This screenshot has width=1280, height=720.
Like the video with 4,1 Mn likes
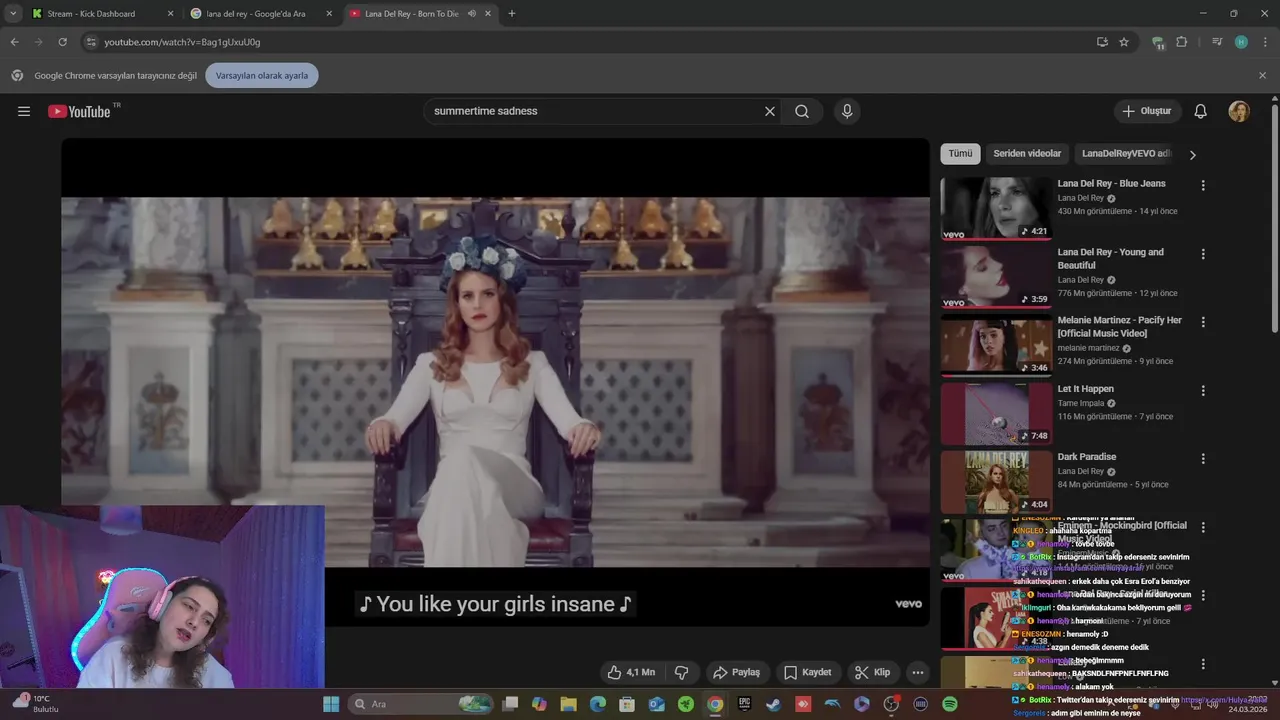tap(631, 672)
